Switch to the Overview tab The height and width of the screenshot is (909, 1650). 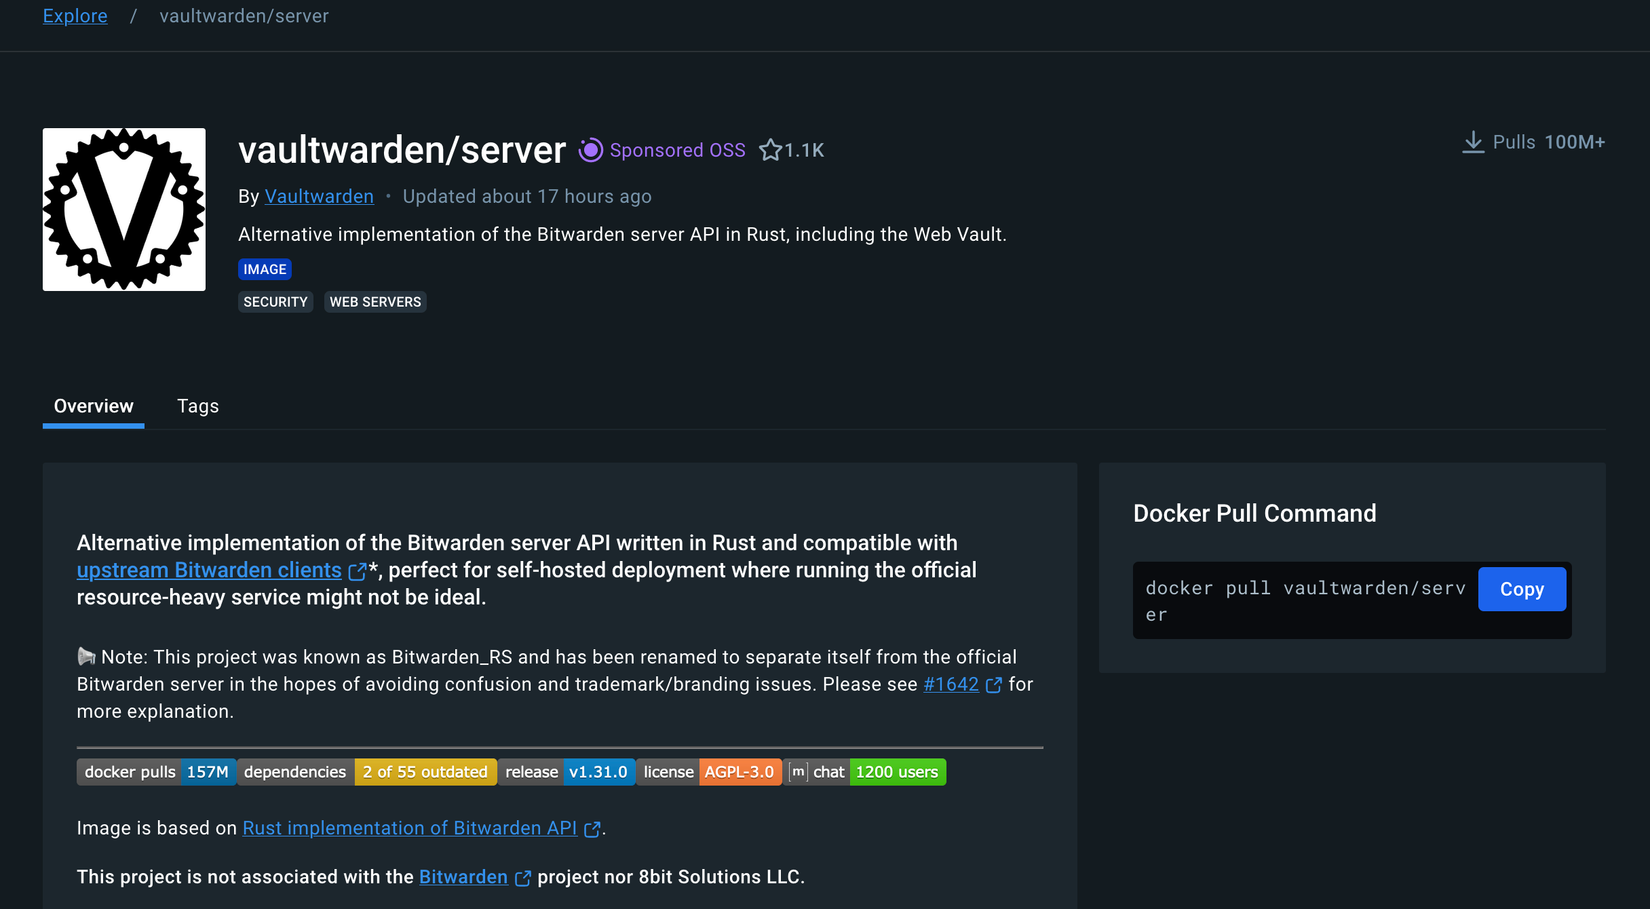click(93, 406)
